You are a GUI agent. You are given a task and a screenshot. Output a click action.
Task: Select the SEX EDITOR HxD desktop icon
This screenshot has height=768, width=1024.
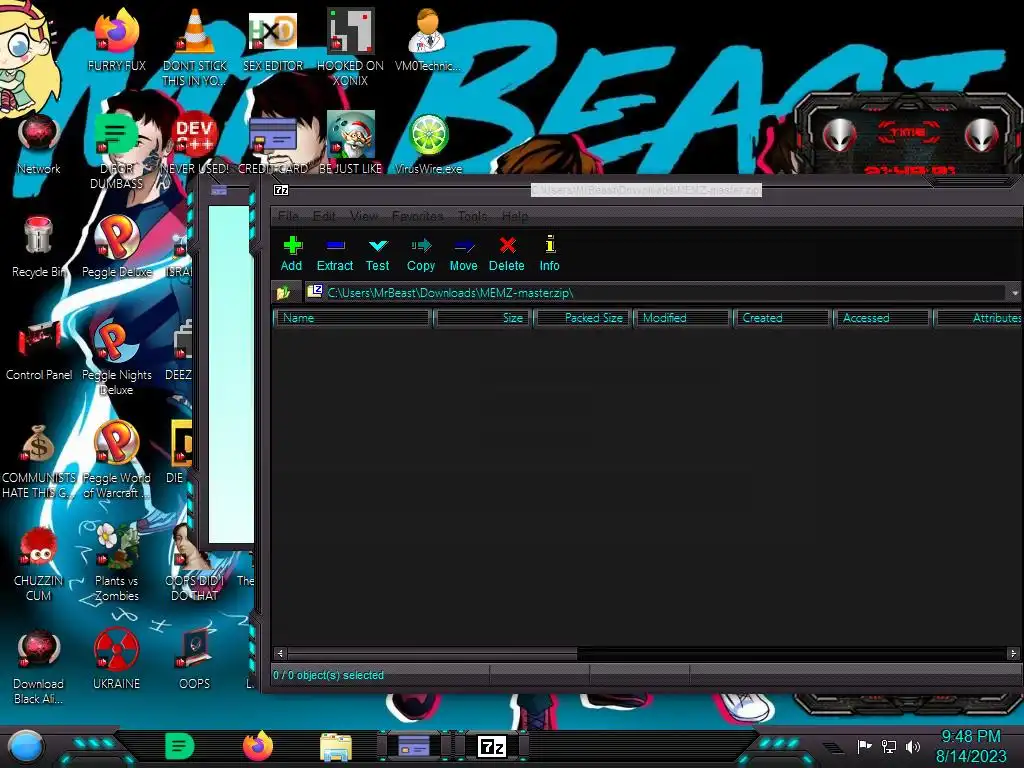click(273, 40)
